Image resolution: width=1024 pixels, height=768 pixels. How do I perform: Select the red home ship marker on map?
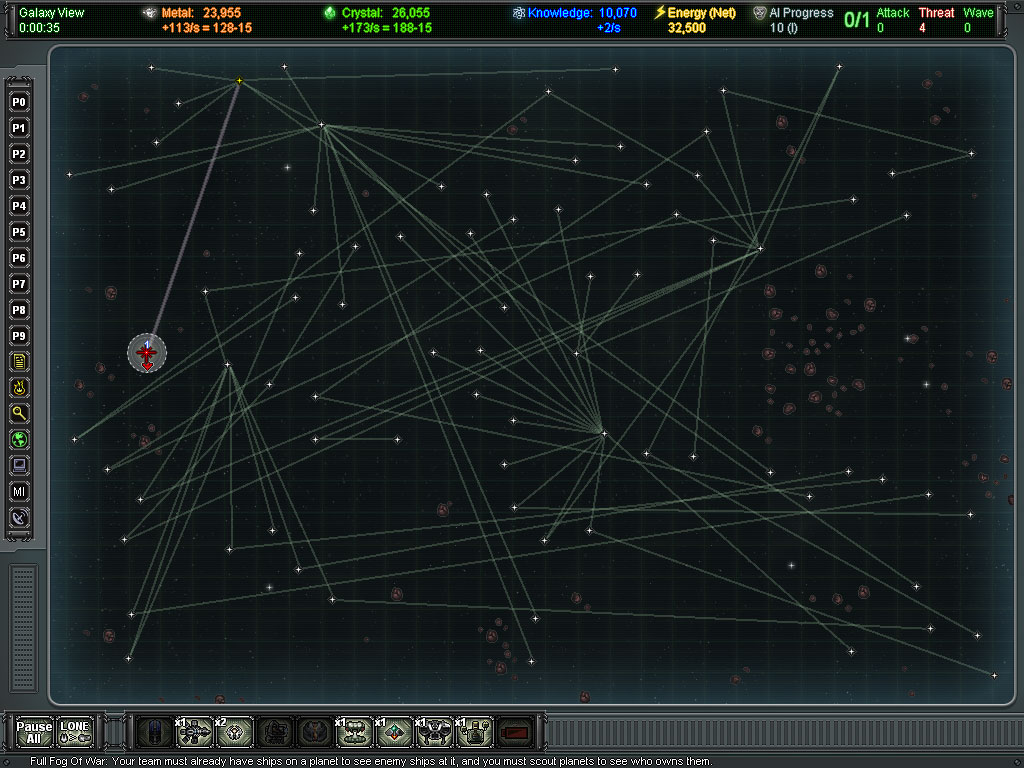tap(147, 353)
